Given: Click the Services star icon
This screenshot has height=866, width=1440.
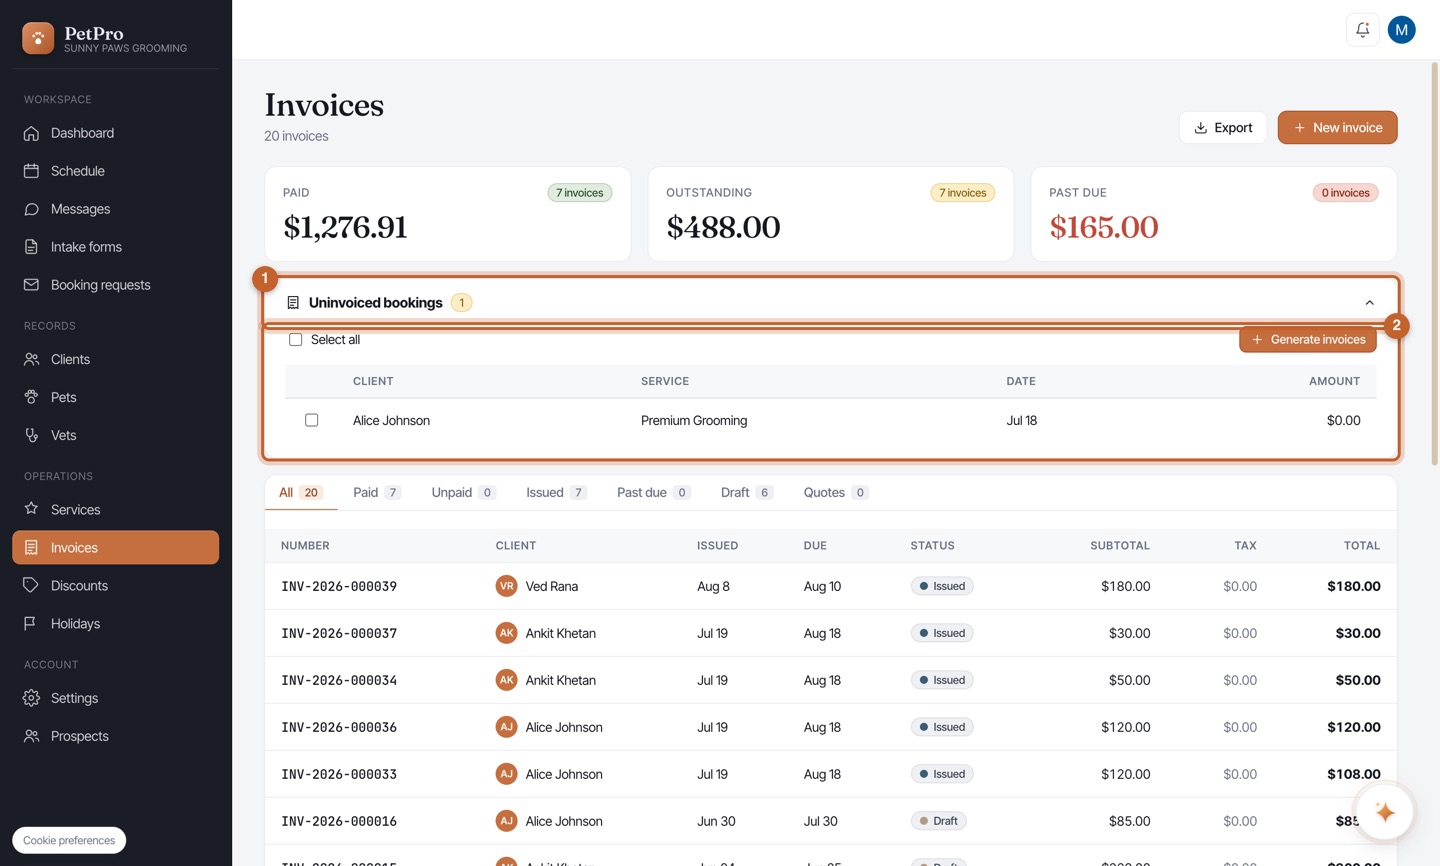Looking at the screenshot, I should 31,509.
